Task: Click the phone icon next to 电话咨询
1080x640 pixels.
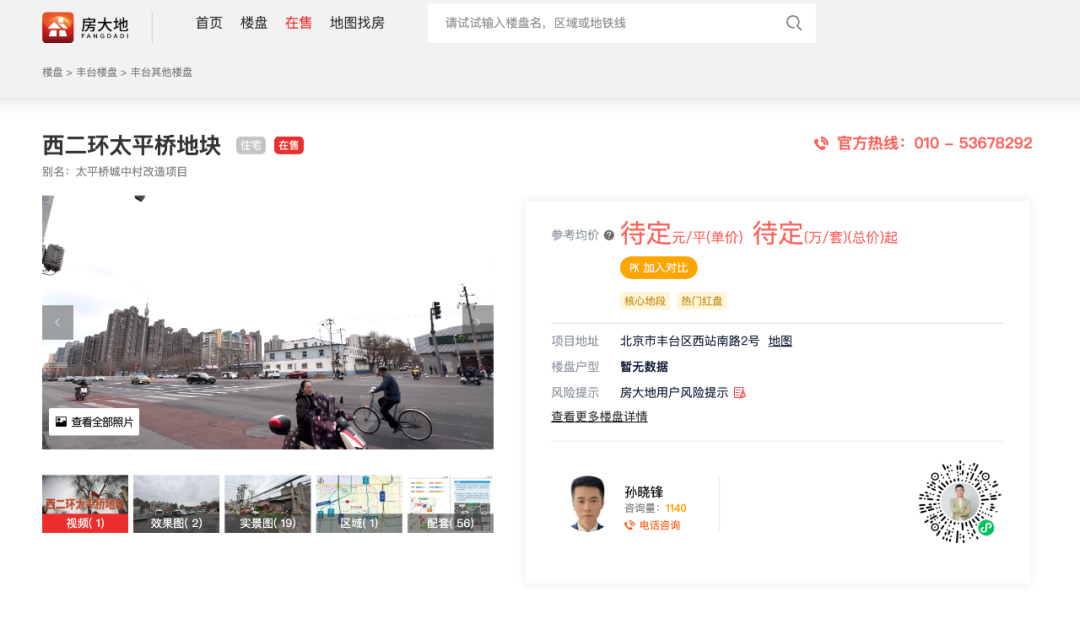Action: coord(630,525)
